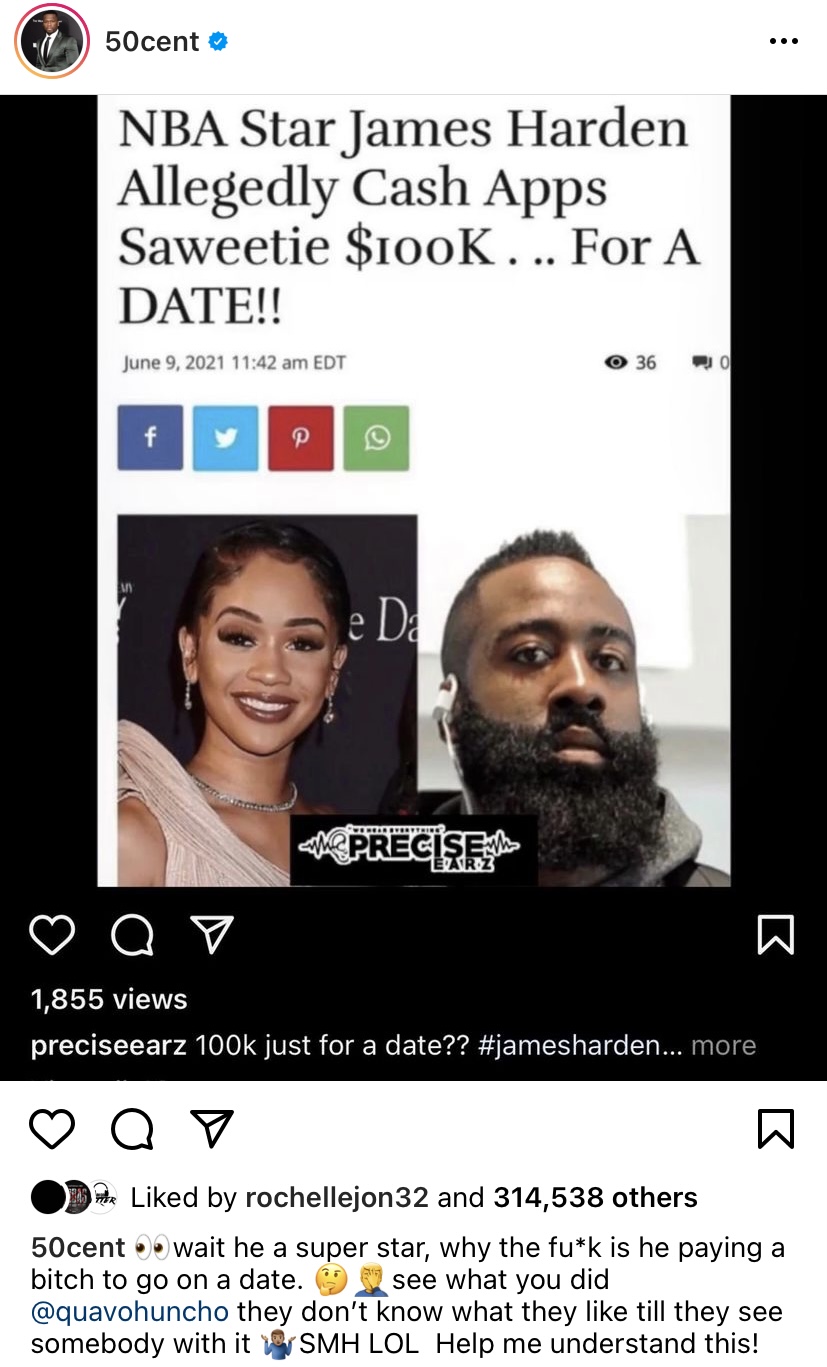This screenshot has width=827, height=1367.
Task: Tap the heart icon inside the reposted preciseearz screenshot
Action: (52, 935)
